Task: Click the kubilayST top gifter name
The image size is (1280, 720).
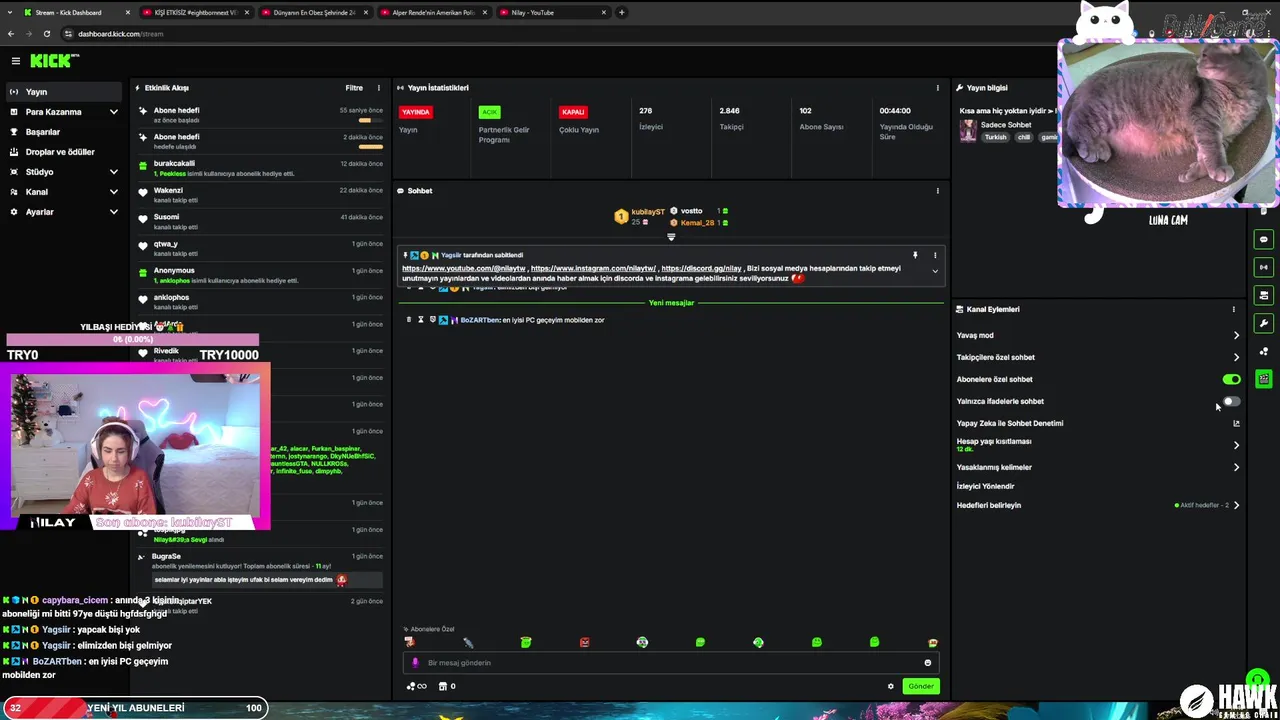Action: (x=648, y=212)
